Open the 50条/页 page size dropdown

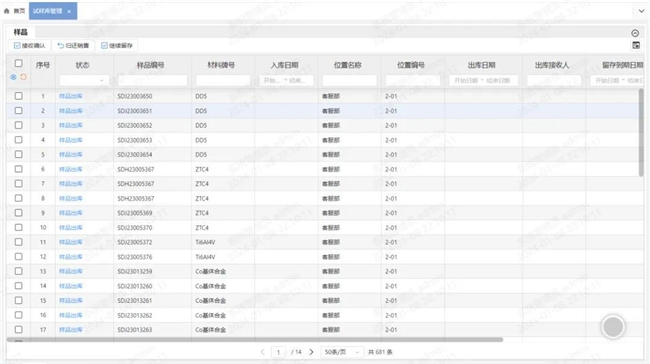click(342, 352)
